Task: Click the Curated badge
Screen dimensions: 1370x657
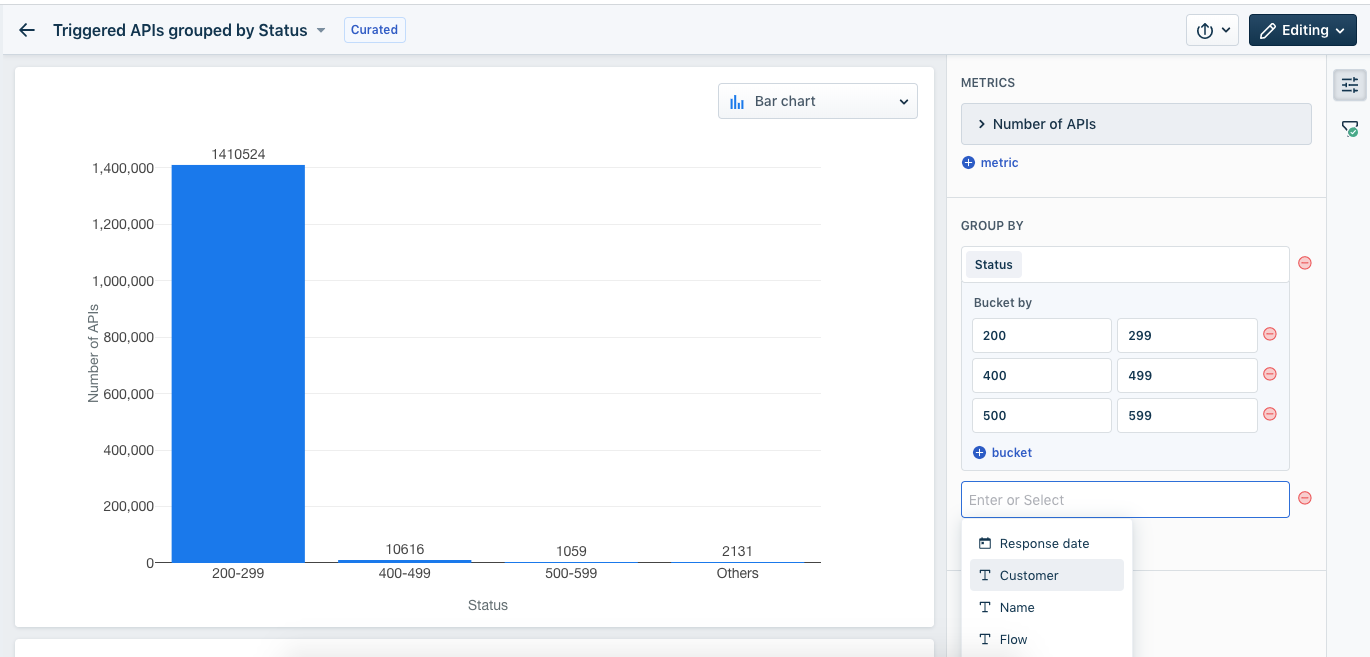Action: click(375, 30)
